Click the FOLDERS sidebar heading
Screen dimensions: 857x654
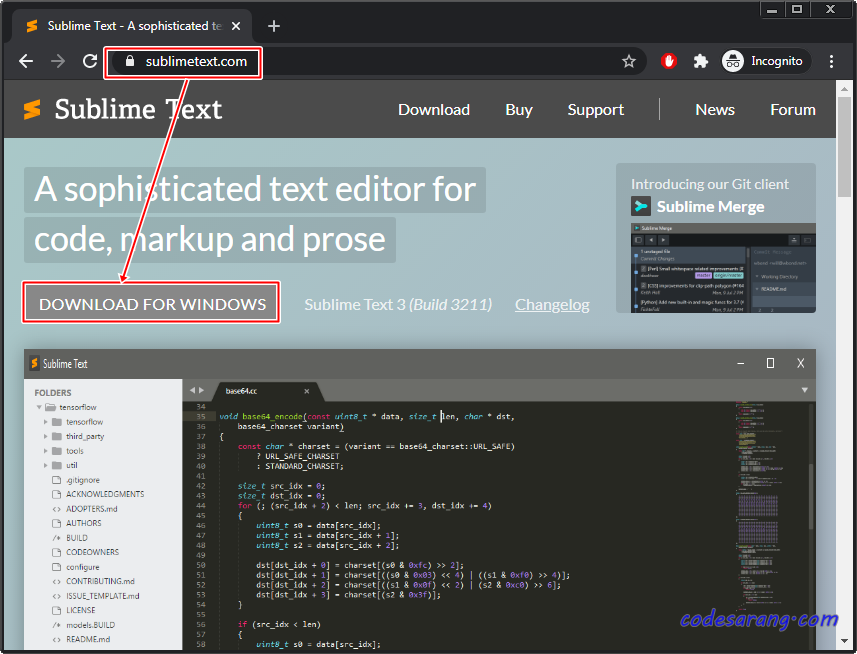52,393
